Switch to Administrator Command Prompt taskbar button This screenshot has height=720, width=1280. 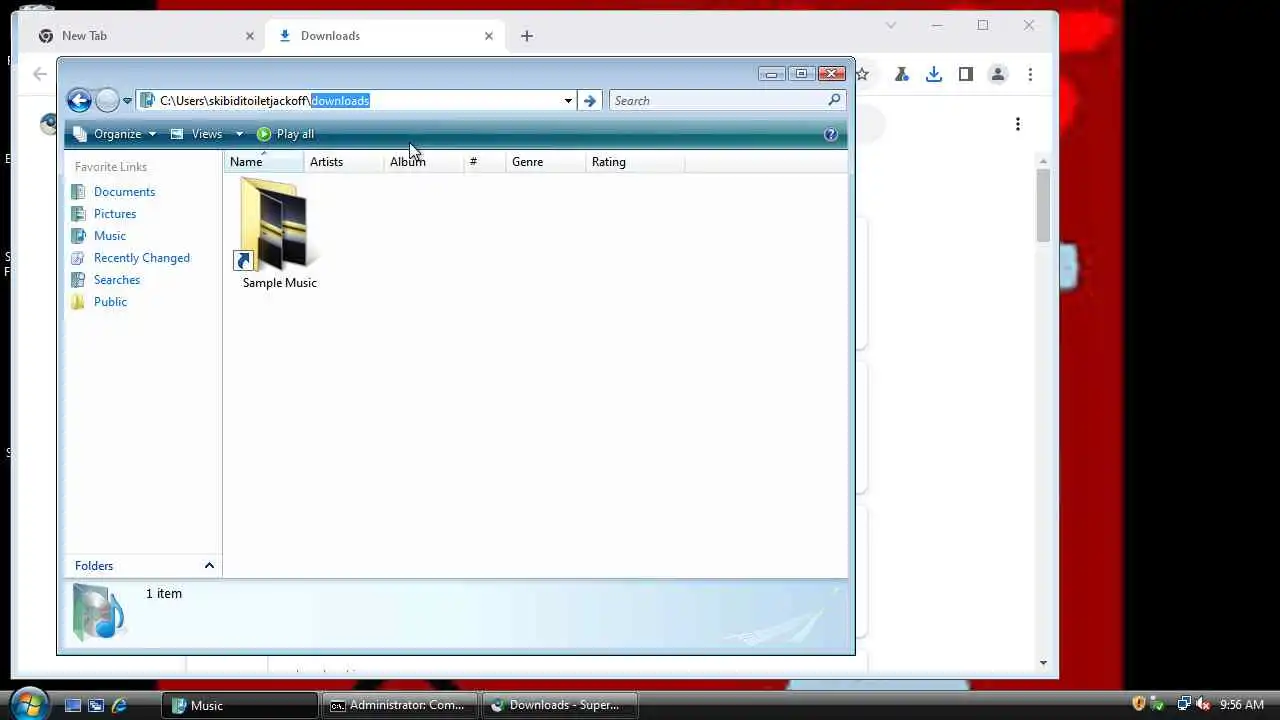tap(400, 705)
